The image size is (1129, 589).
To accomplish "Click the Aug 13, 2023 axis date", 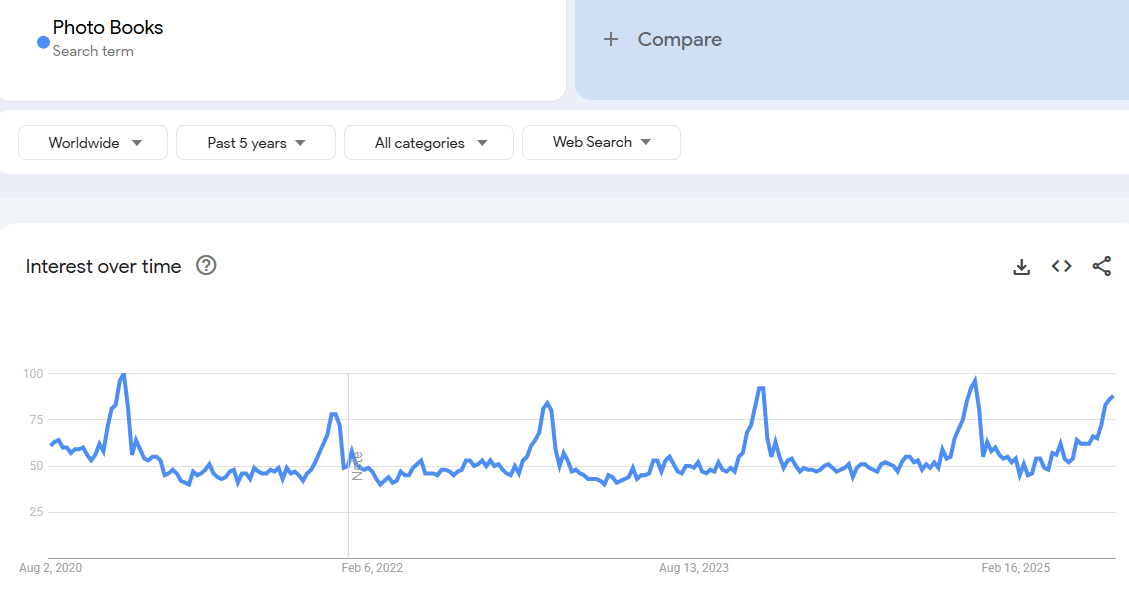I will 693,568.
